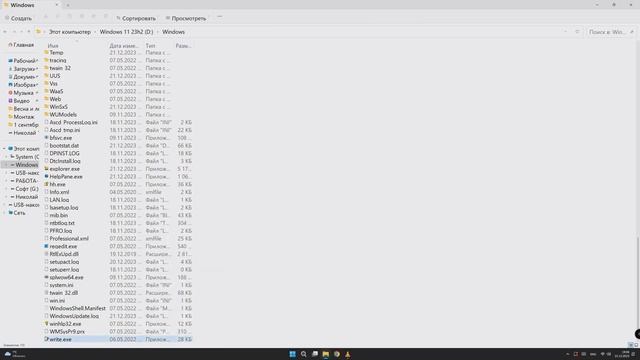640x360 pixels.
Task: Select the splwow64.exe file icon
Action: point(46,278)
